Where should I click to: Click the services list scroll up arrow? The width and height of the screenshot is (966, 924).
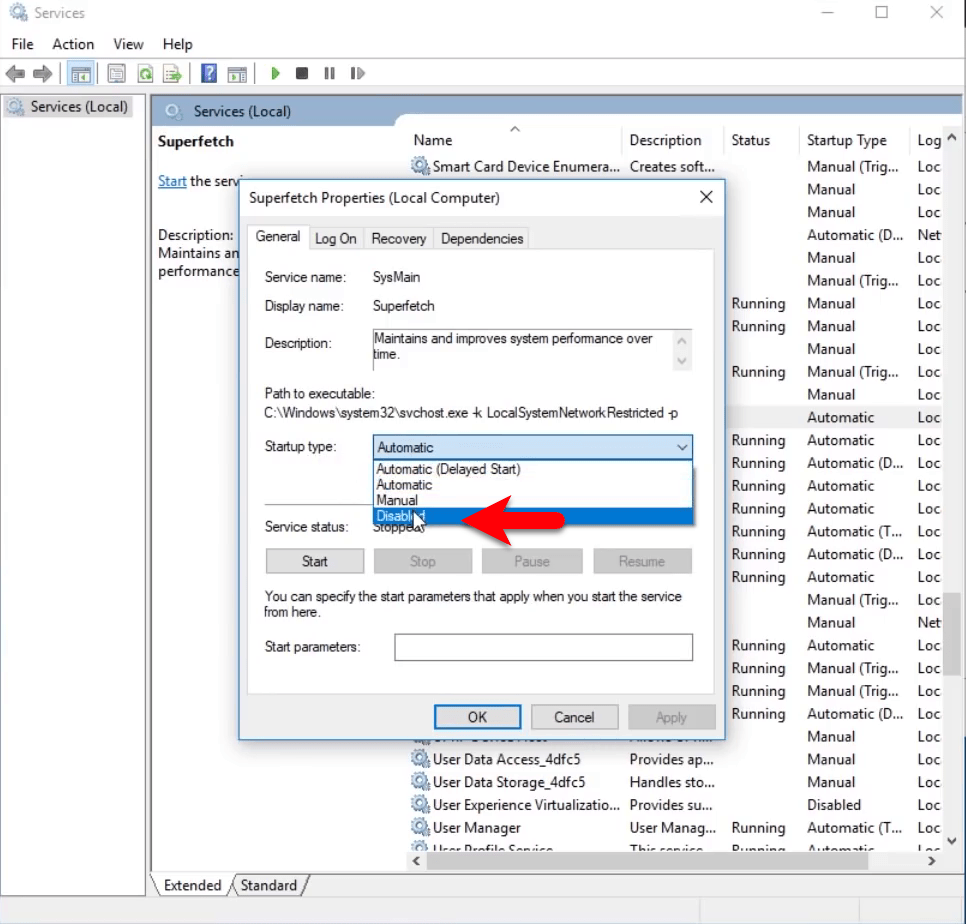click(x=952, y=137)
